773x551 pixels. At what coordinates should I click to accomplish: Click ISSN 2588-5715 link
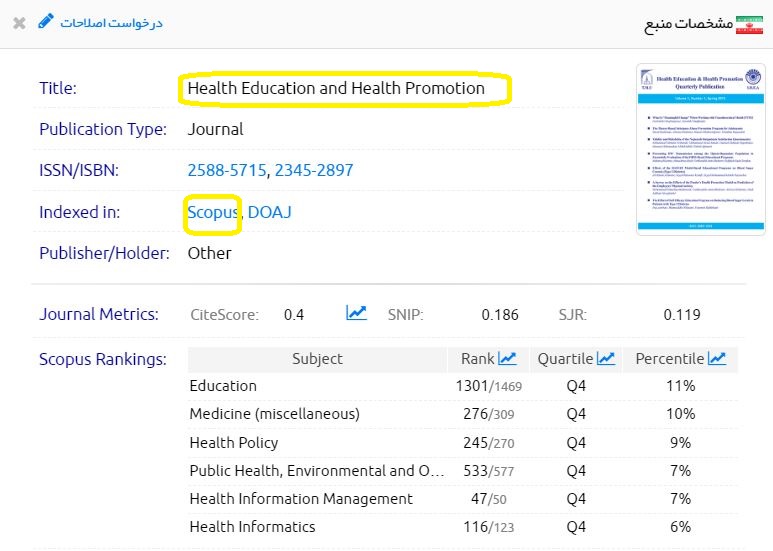point(226,171)
